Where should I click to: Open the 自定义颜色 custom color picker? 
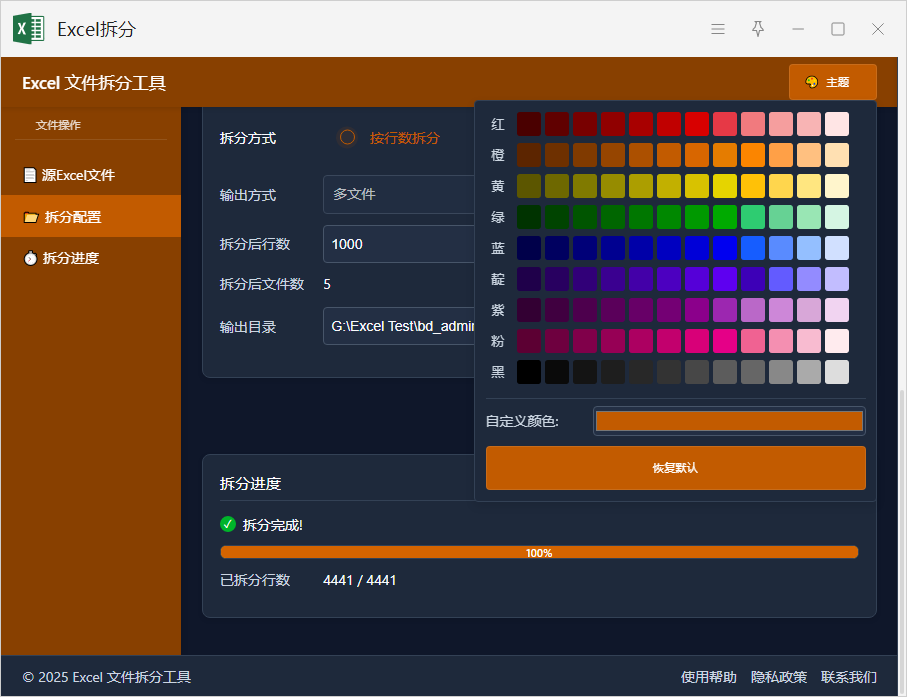click(x=729, y=421)
